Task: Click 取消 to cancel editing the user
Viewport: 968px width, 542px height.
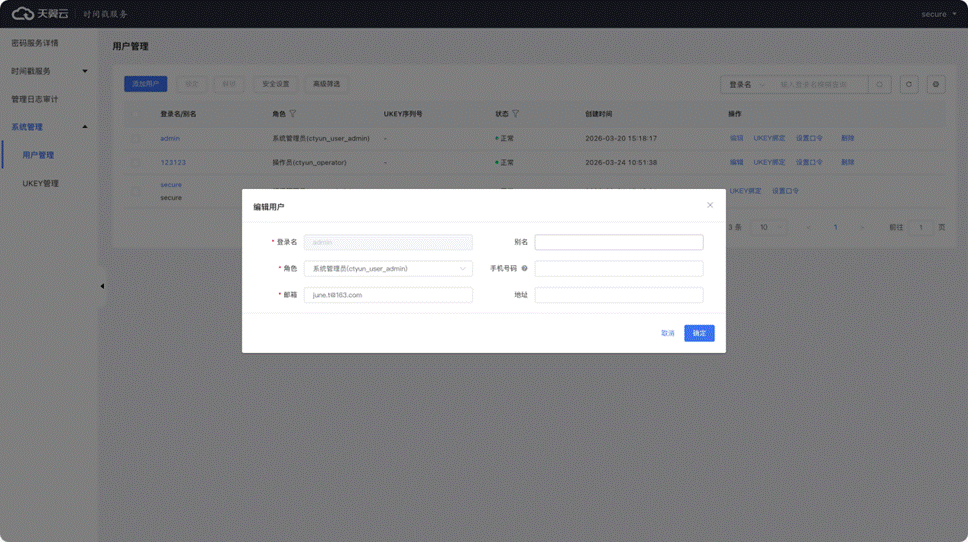Action: [x=667, y=333]
